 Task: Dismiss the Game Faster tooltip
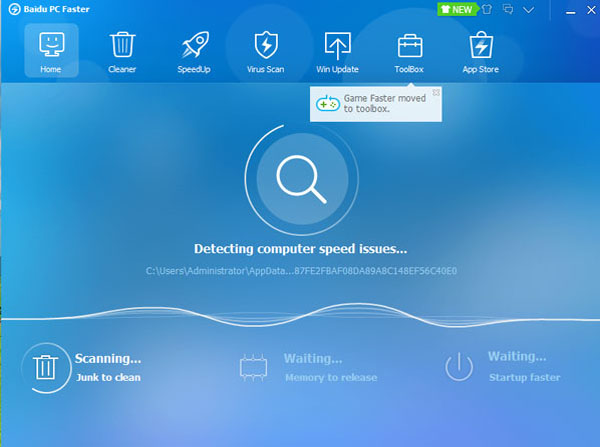tap(436, 92)
